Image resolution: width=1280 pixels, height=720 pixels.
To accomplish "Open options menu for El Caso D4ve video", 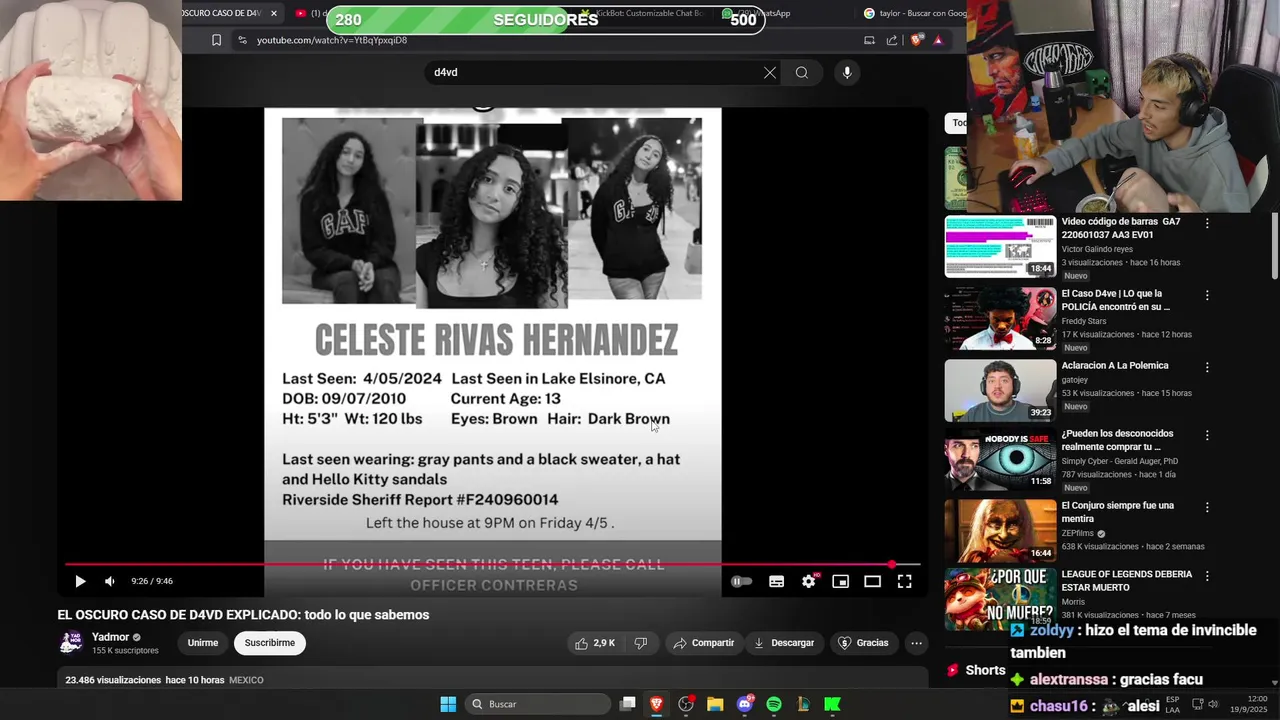I will [1207, 296].
